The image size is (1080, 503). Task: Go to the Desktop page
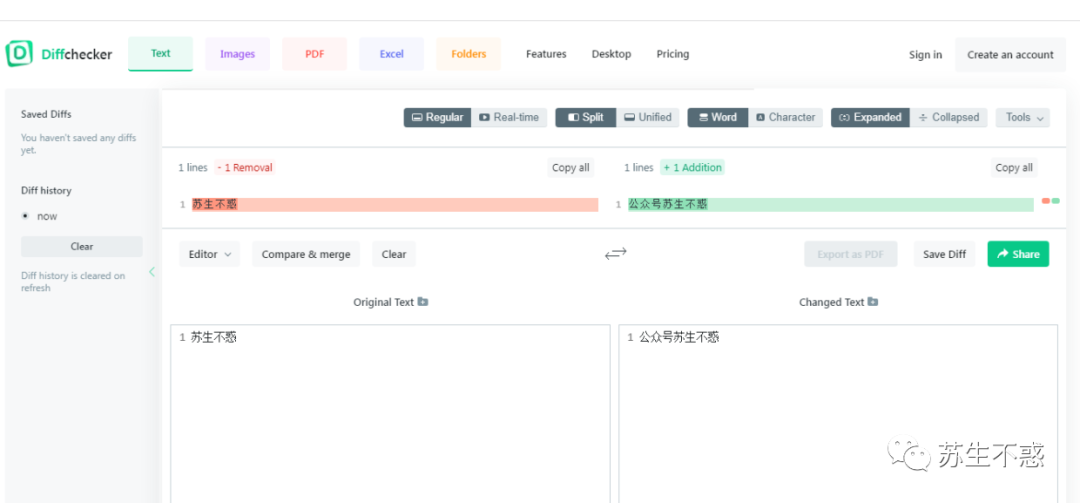[611, 54]
